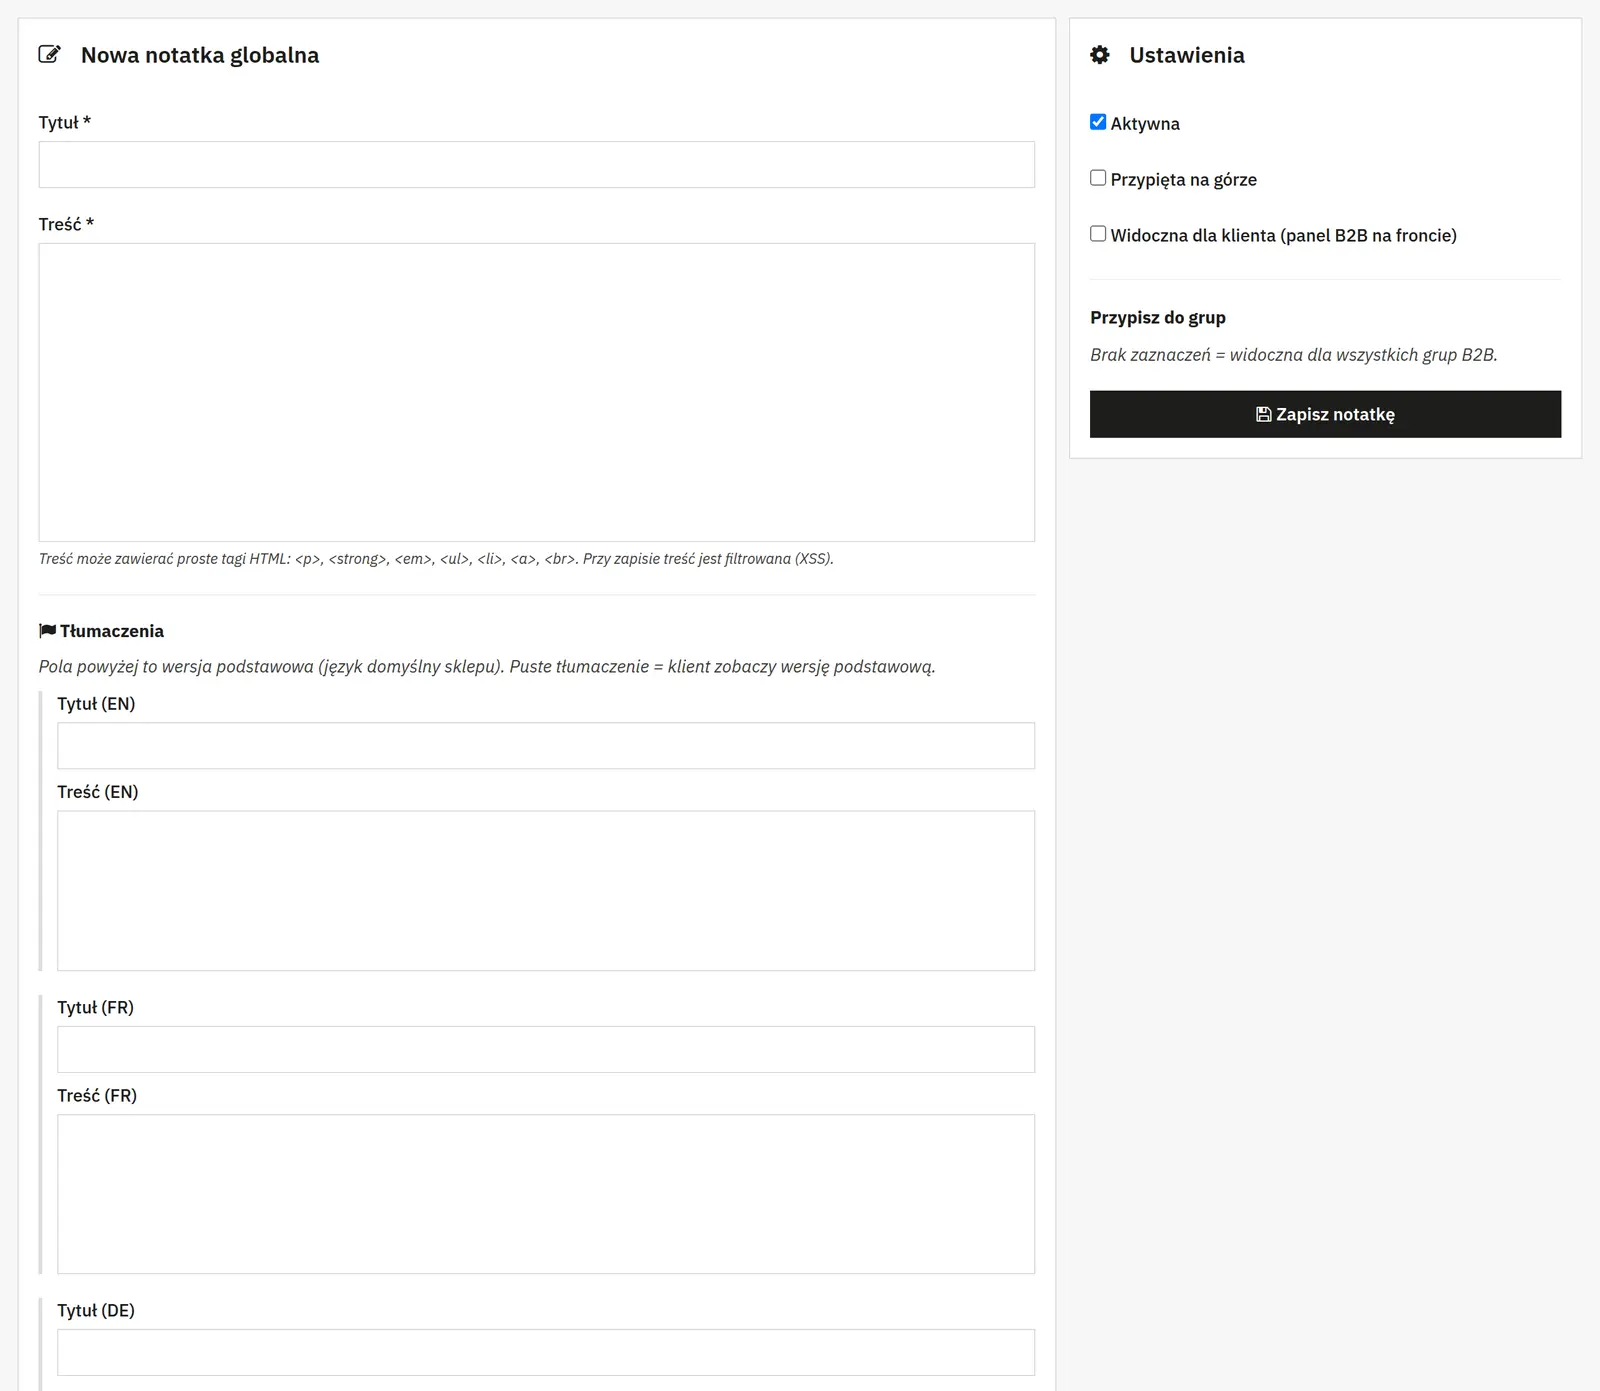Click the Pola powyżej description text
This screenshot has width=1600, height=1391.
coord(487,667)
